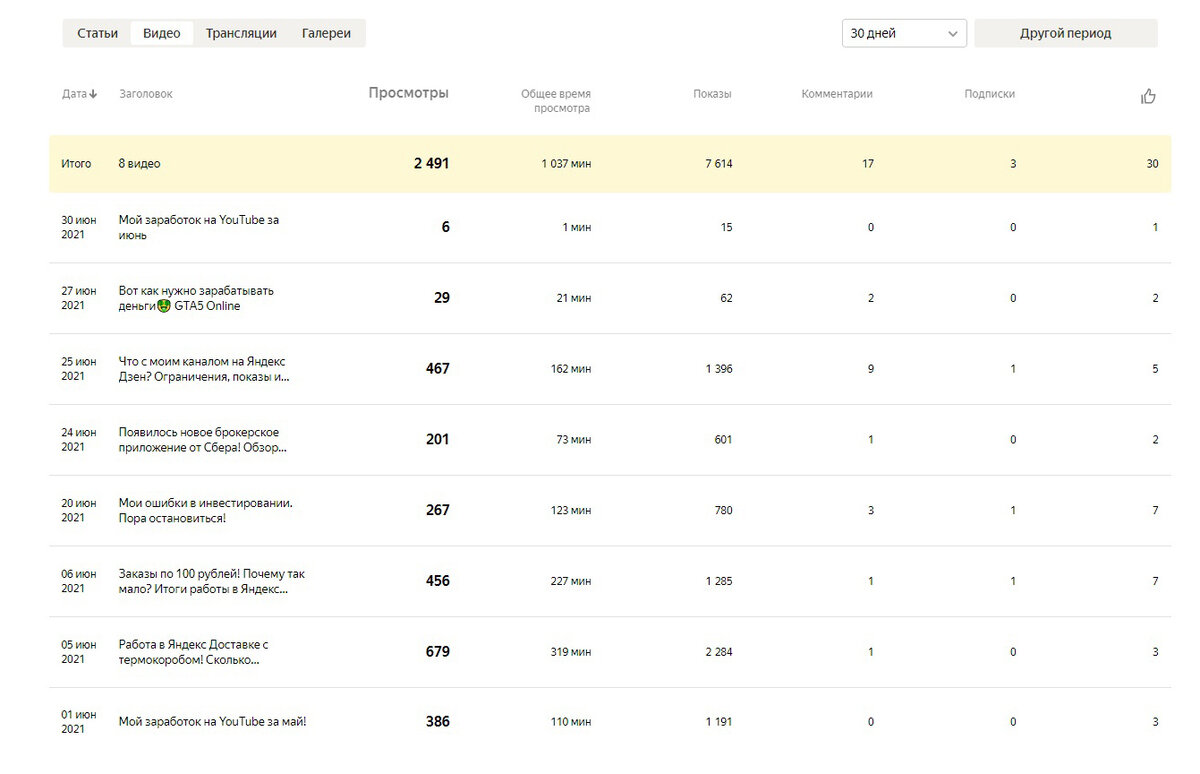The width and height of the screenshot is (1200, 774).
Task: Open the Трансляции tab
Action: (241, 33)
